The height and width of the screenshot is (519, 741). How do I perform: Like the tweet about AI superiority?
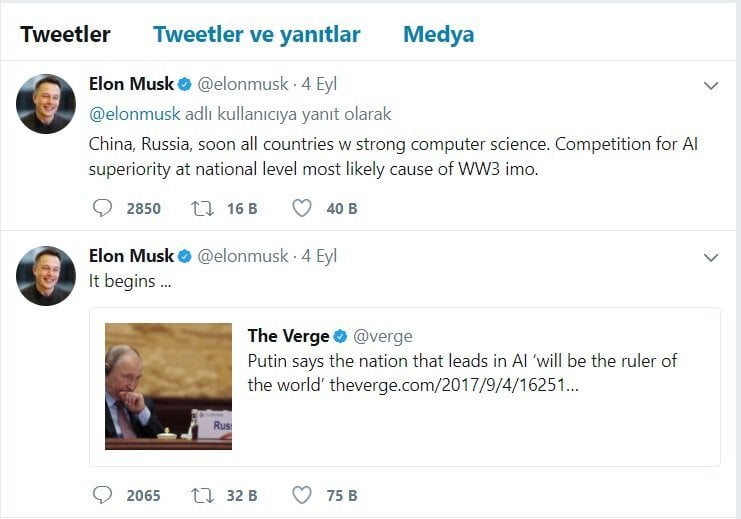click(302, 208)
